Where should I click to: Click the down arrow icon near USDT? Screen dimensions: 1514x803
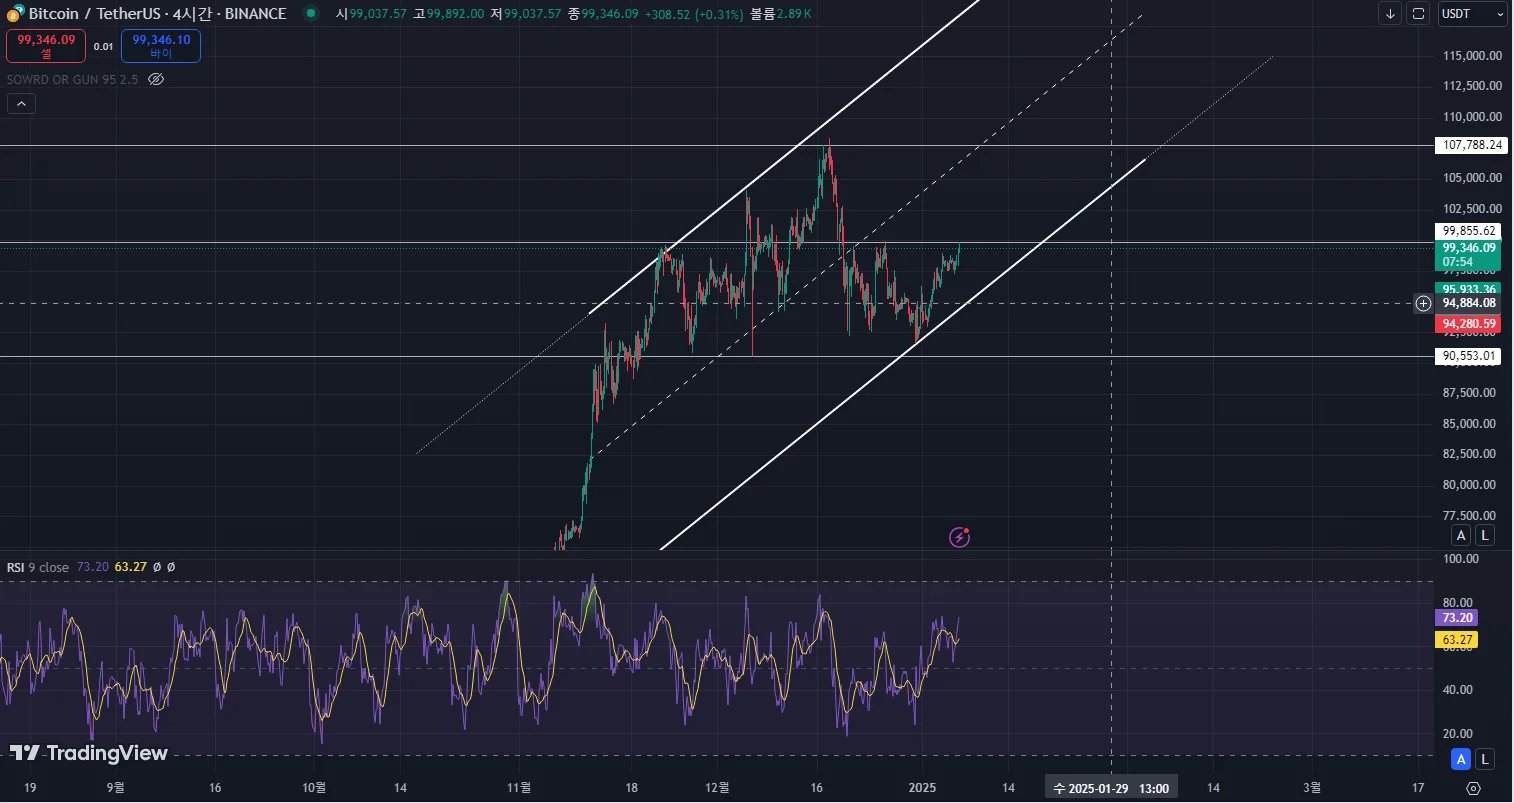pyautogui.click(x=1390, y=14)
